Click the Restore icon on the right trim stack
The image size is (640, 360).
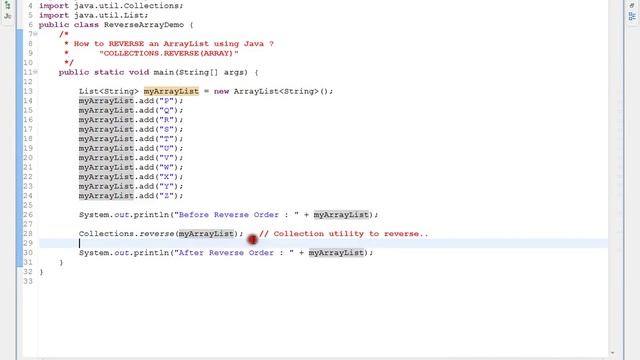[x=632, y=5]
